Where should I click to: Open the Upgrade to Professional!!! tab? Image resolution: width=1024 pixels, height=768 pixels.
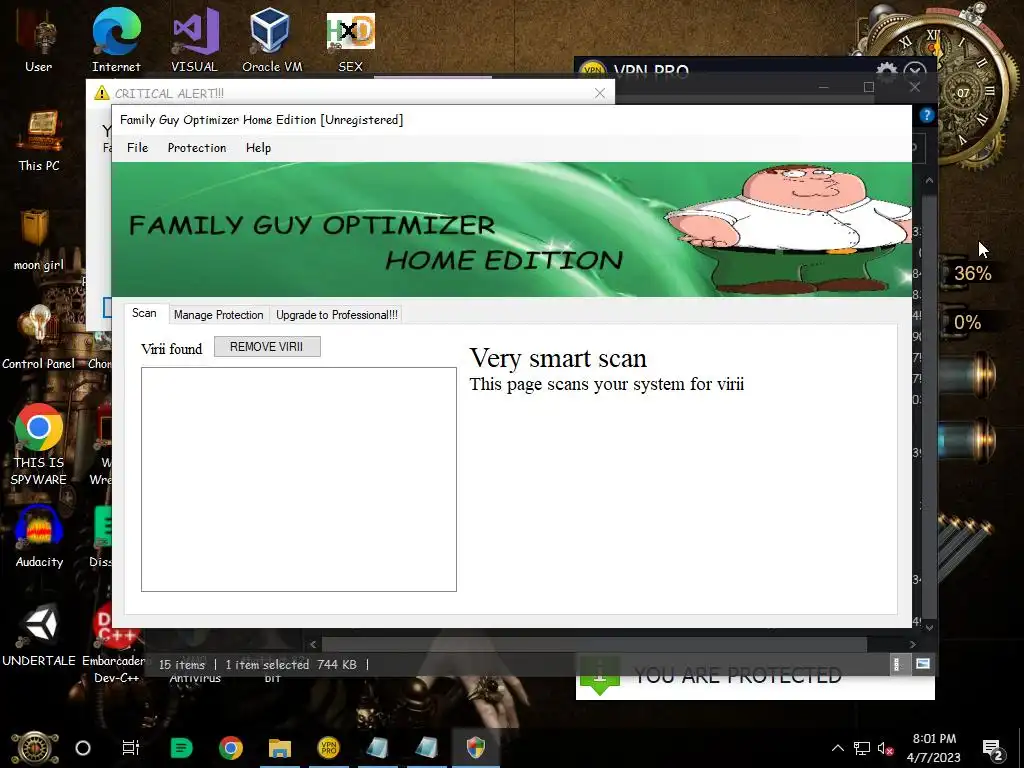point(336,315)
